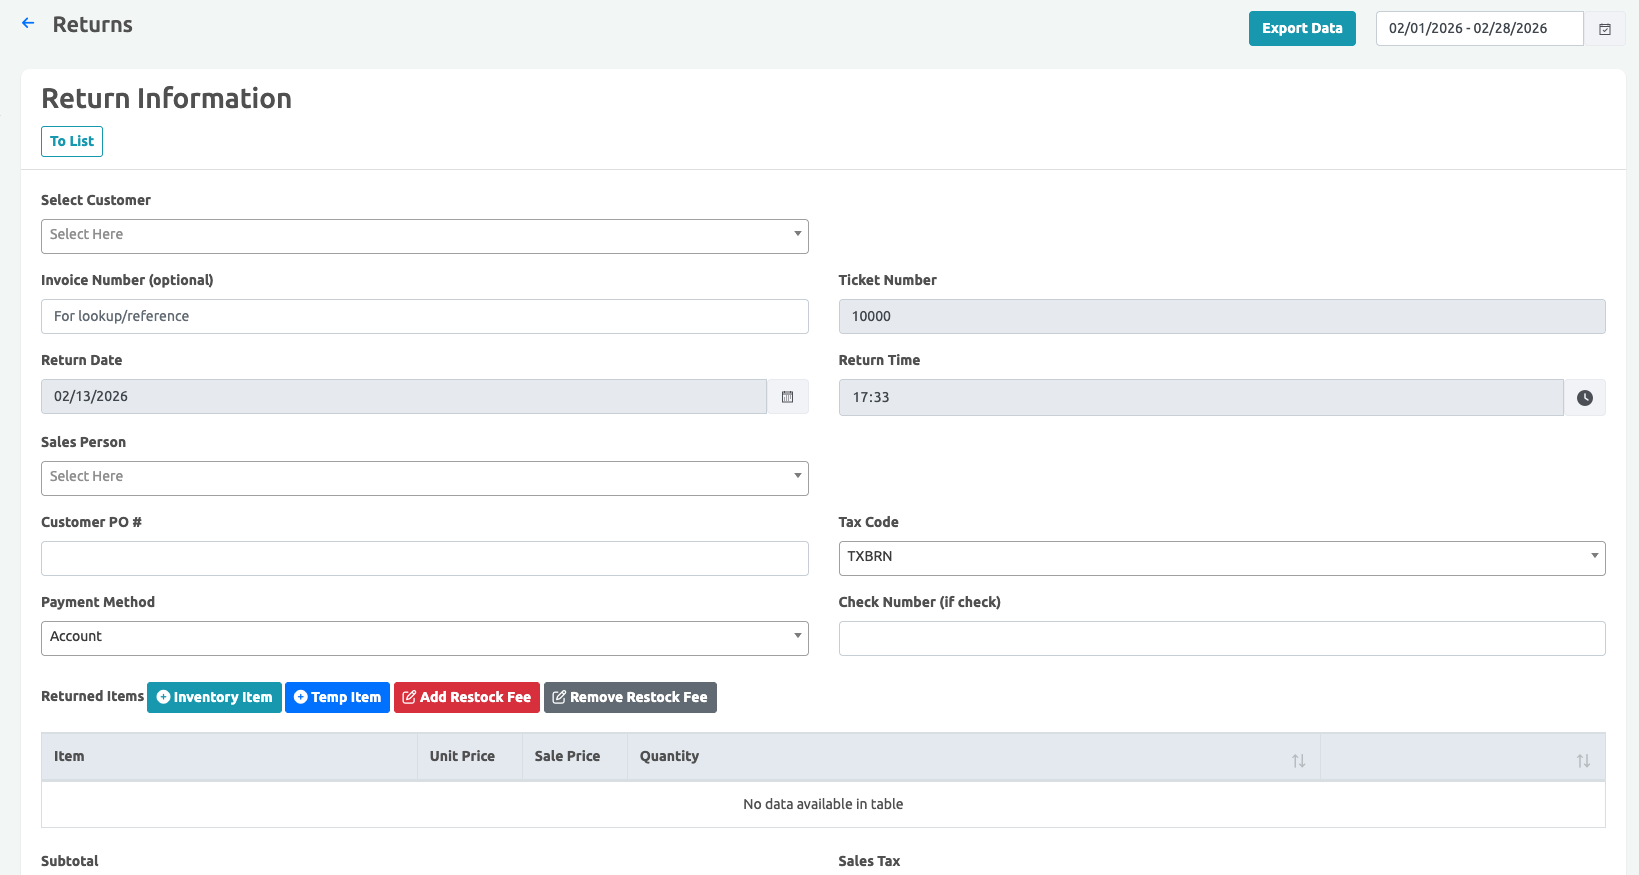
Task: Expand the Tax Code dropdown
Action: pyautogui.click(x=1221, y=558)
